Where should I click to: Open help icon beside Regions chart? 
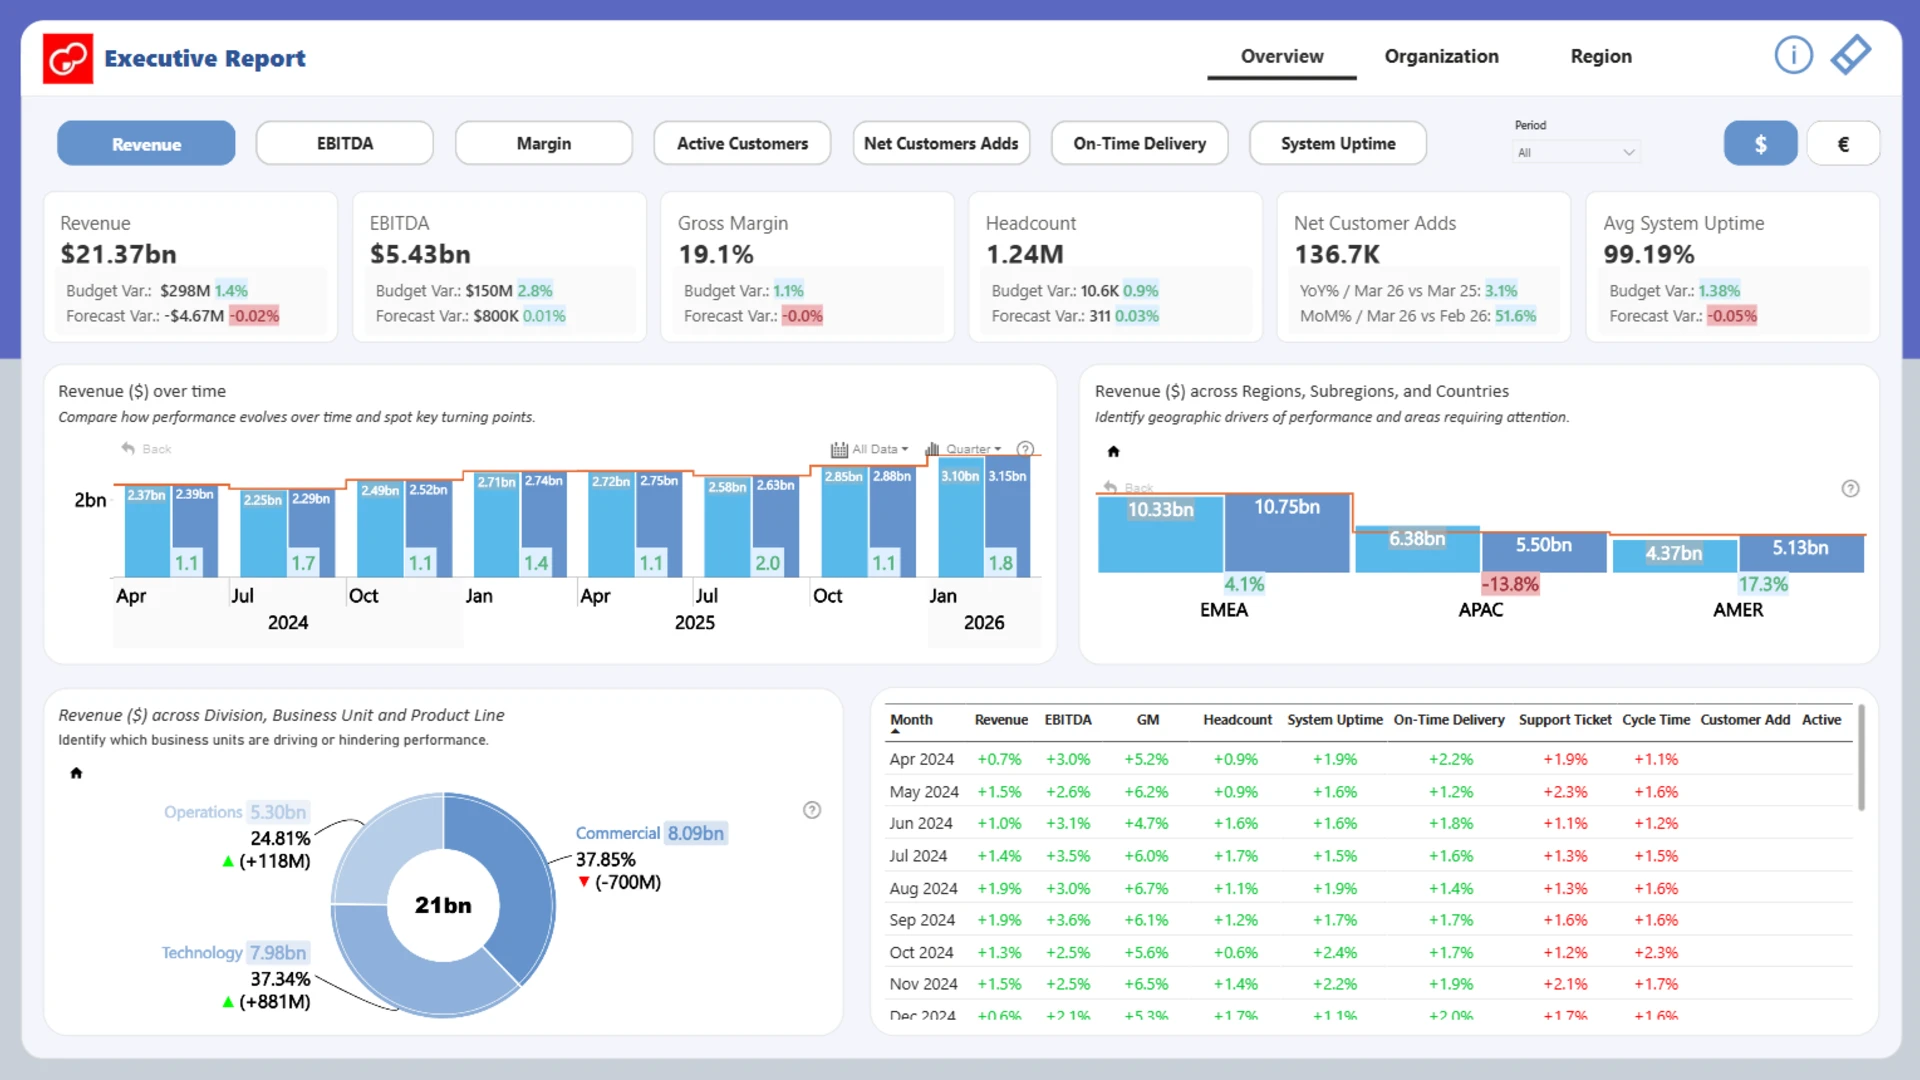(x=1850, y=489)
